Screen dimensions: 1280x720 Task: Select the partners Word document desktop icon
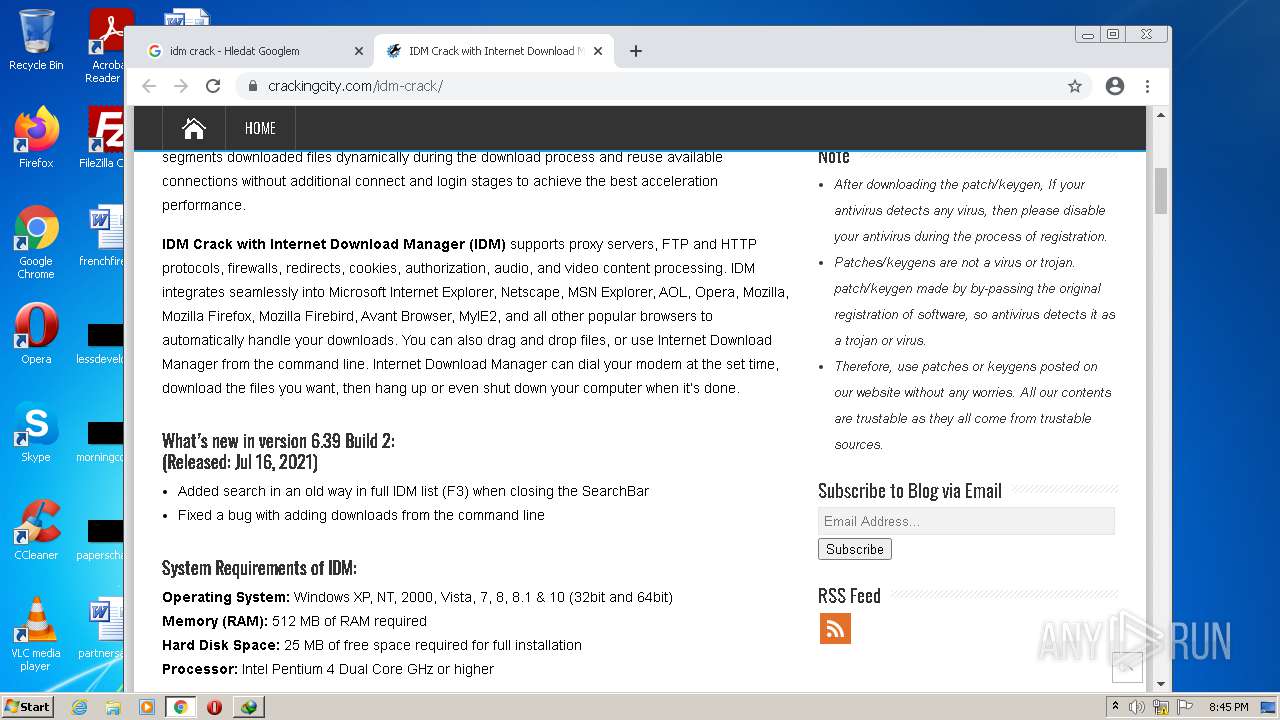pyautogui.click(x=101, y=629)
